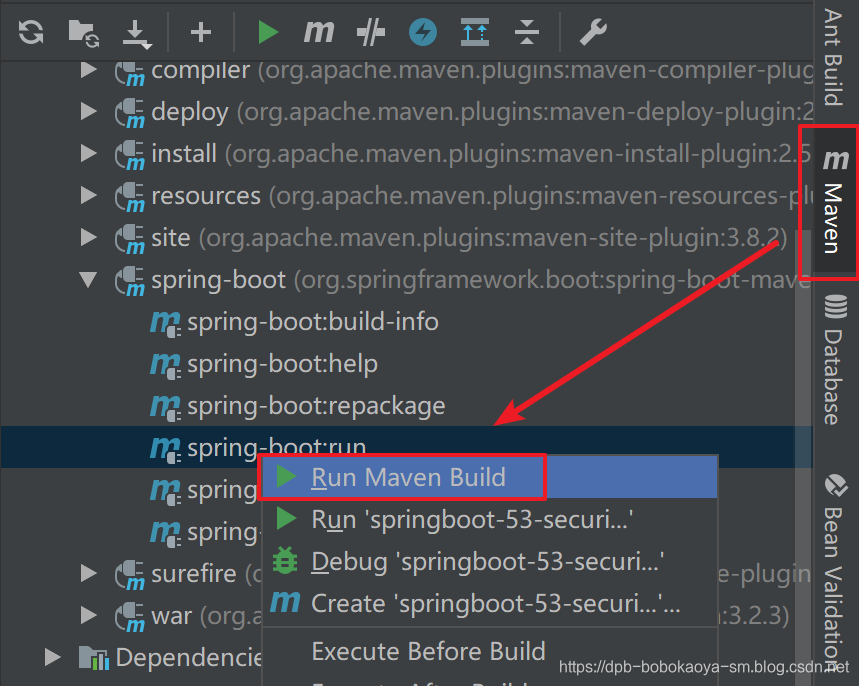The image size is (860, 686).
Task: Choose Execute Before Build menu entry
Action: pos(490,651)
